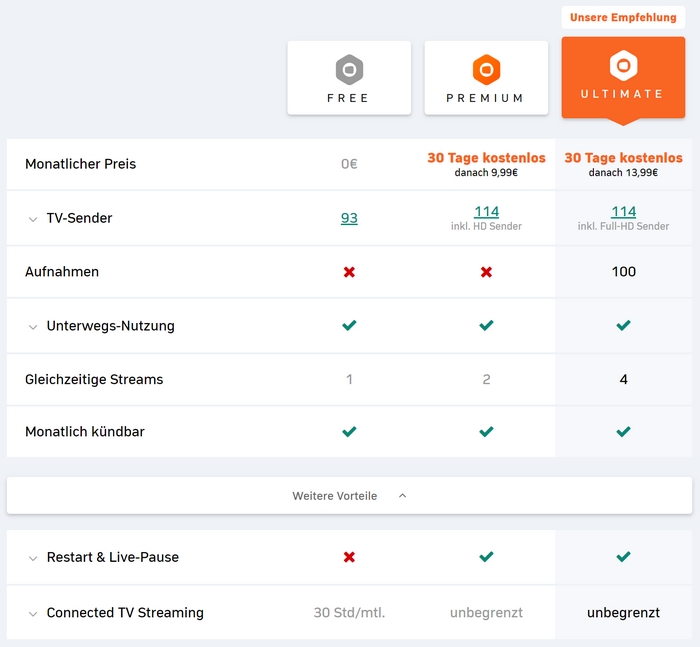Click the '100' Aufnahmen value for Ultimate
The image size is (700, 647).
pyautogui.click(x=624, y=271)
